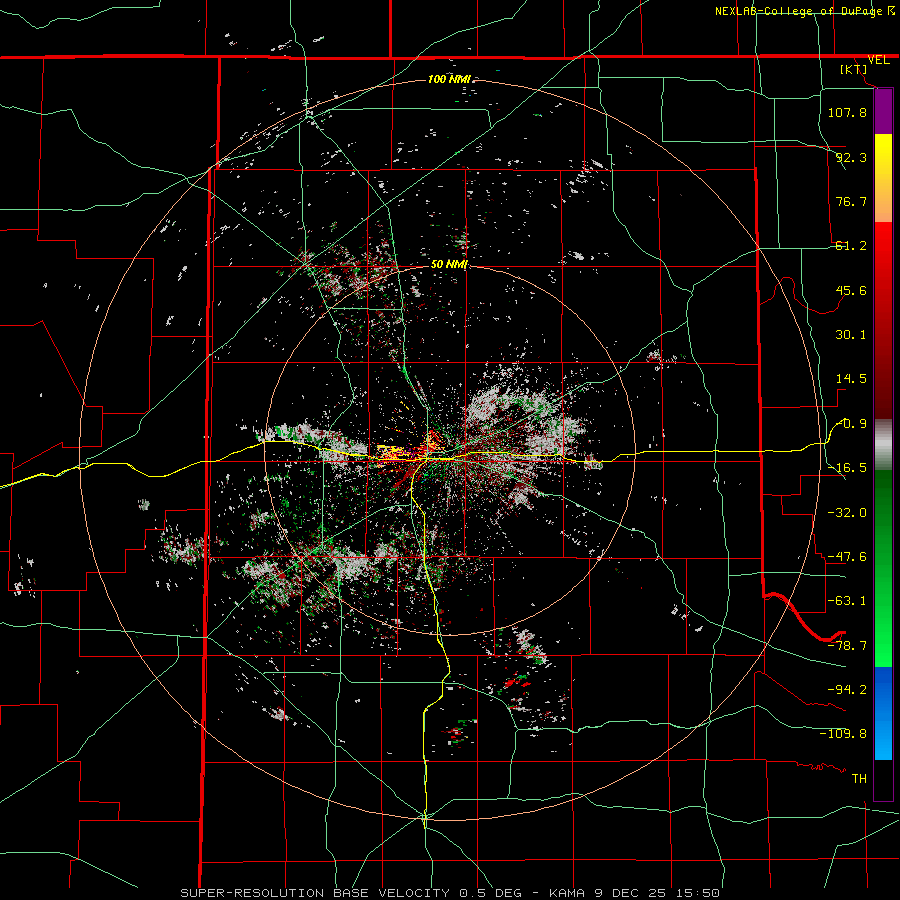Click the NEXLAB-College of DuPage credit text
This screenshot has width=900, height=900.
pos(799,11)
